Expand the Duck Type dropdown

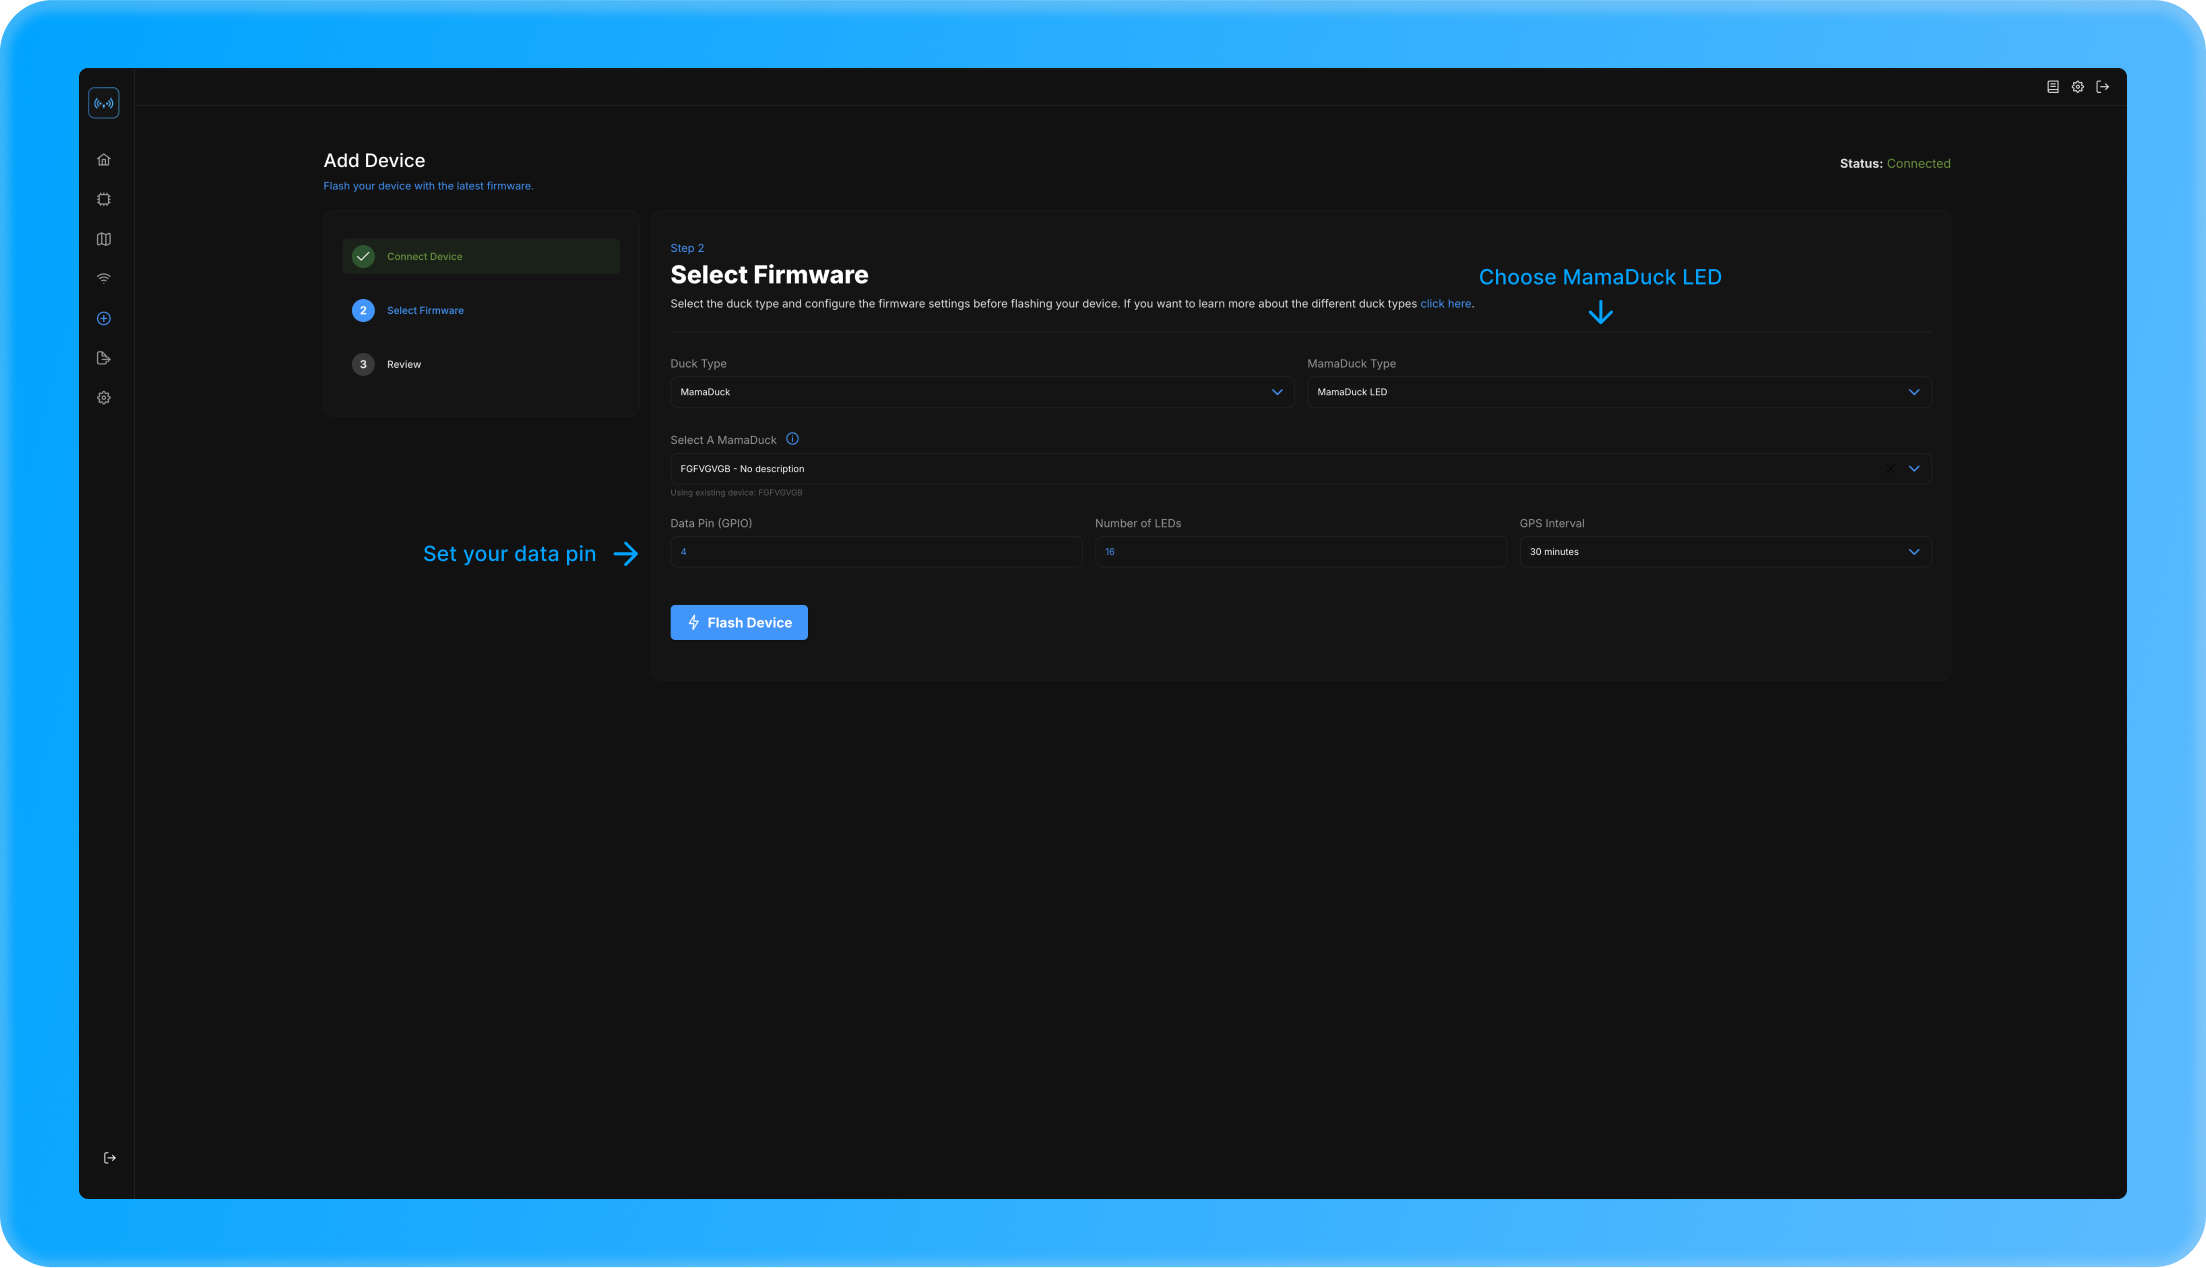pyautogui.click(x=981, y=392)
